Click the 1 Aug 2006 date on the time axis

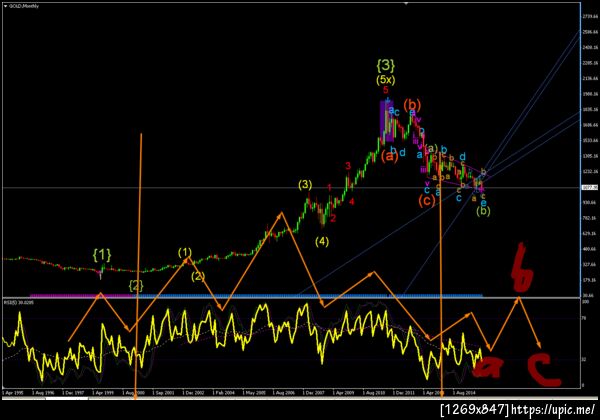[x=284, y=392]
